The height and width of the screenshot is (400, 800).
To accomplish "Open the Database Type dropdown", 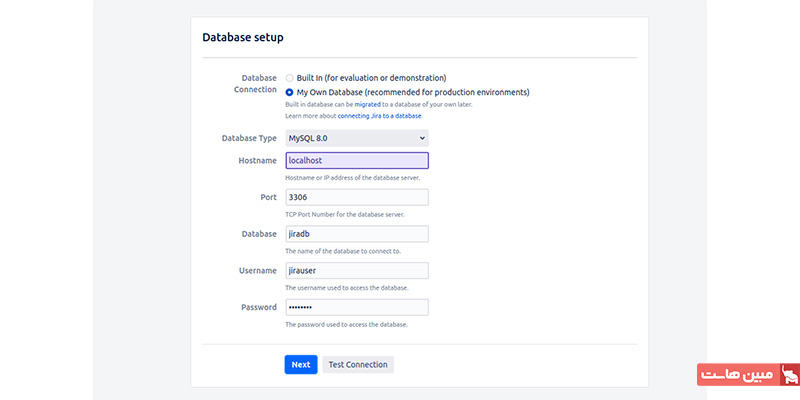I will 357,138.
